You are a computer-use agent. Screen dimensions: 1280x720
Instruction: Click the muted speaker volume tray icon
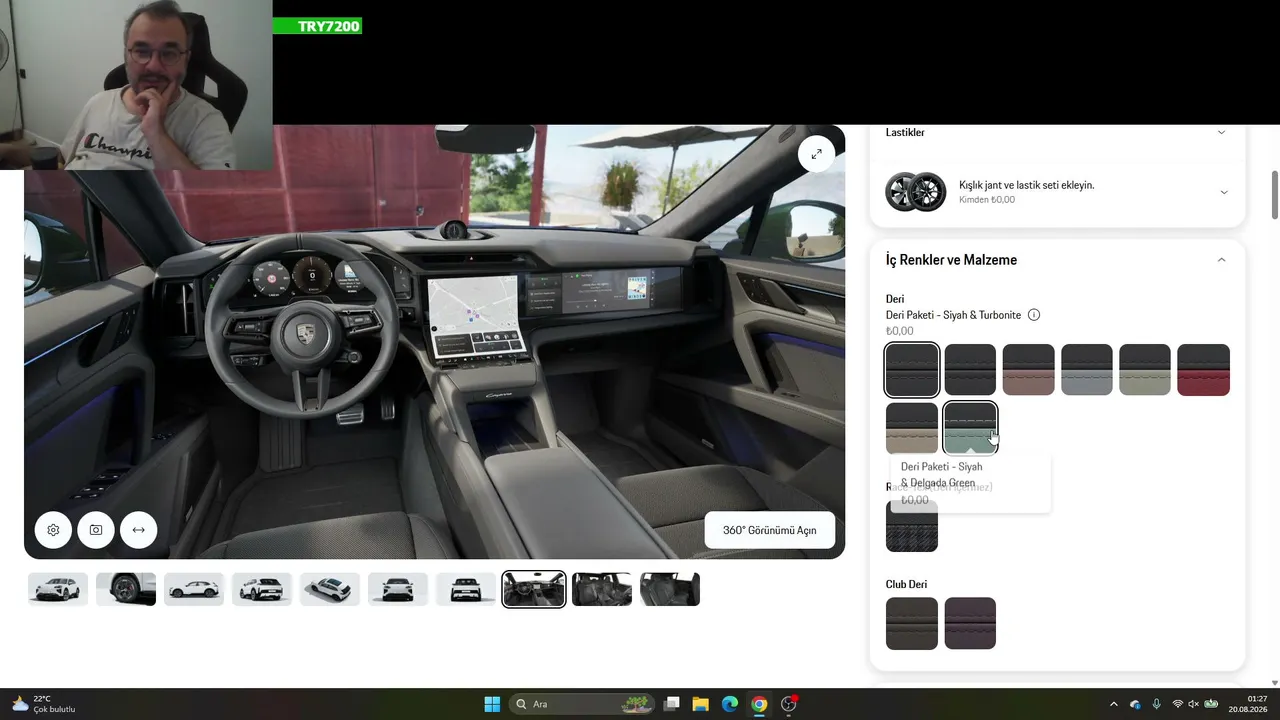1193,704
